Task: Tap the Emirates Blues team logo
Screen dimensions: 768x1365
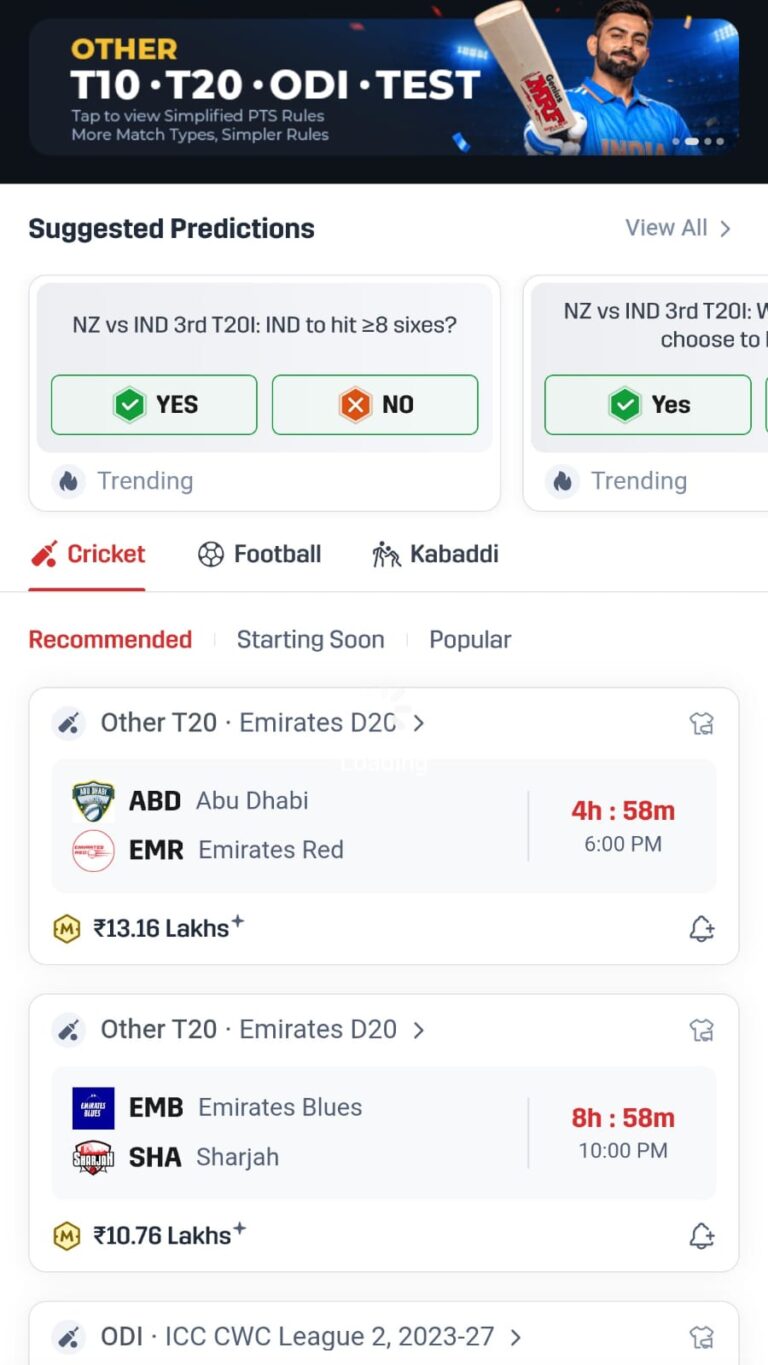Action: pyautogui.click(x=93, y=1108)
